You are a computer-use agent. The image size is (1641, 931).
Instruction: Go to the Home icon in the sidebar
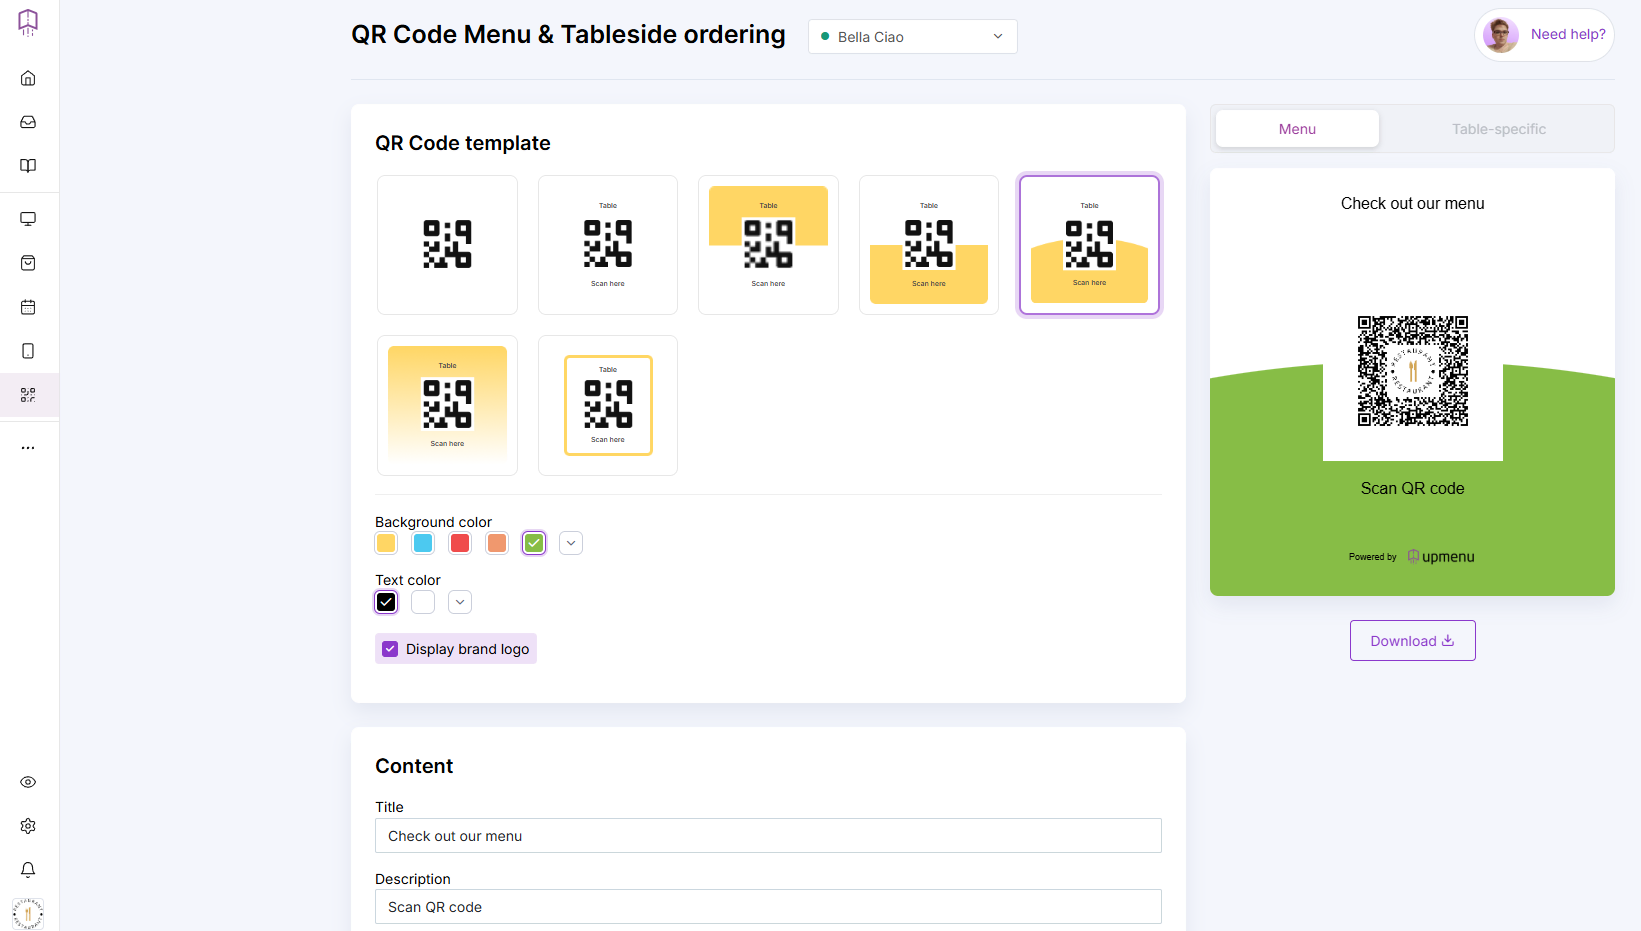(x=28, y=78)
